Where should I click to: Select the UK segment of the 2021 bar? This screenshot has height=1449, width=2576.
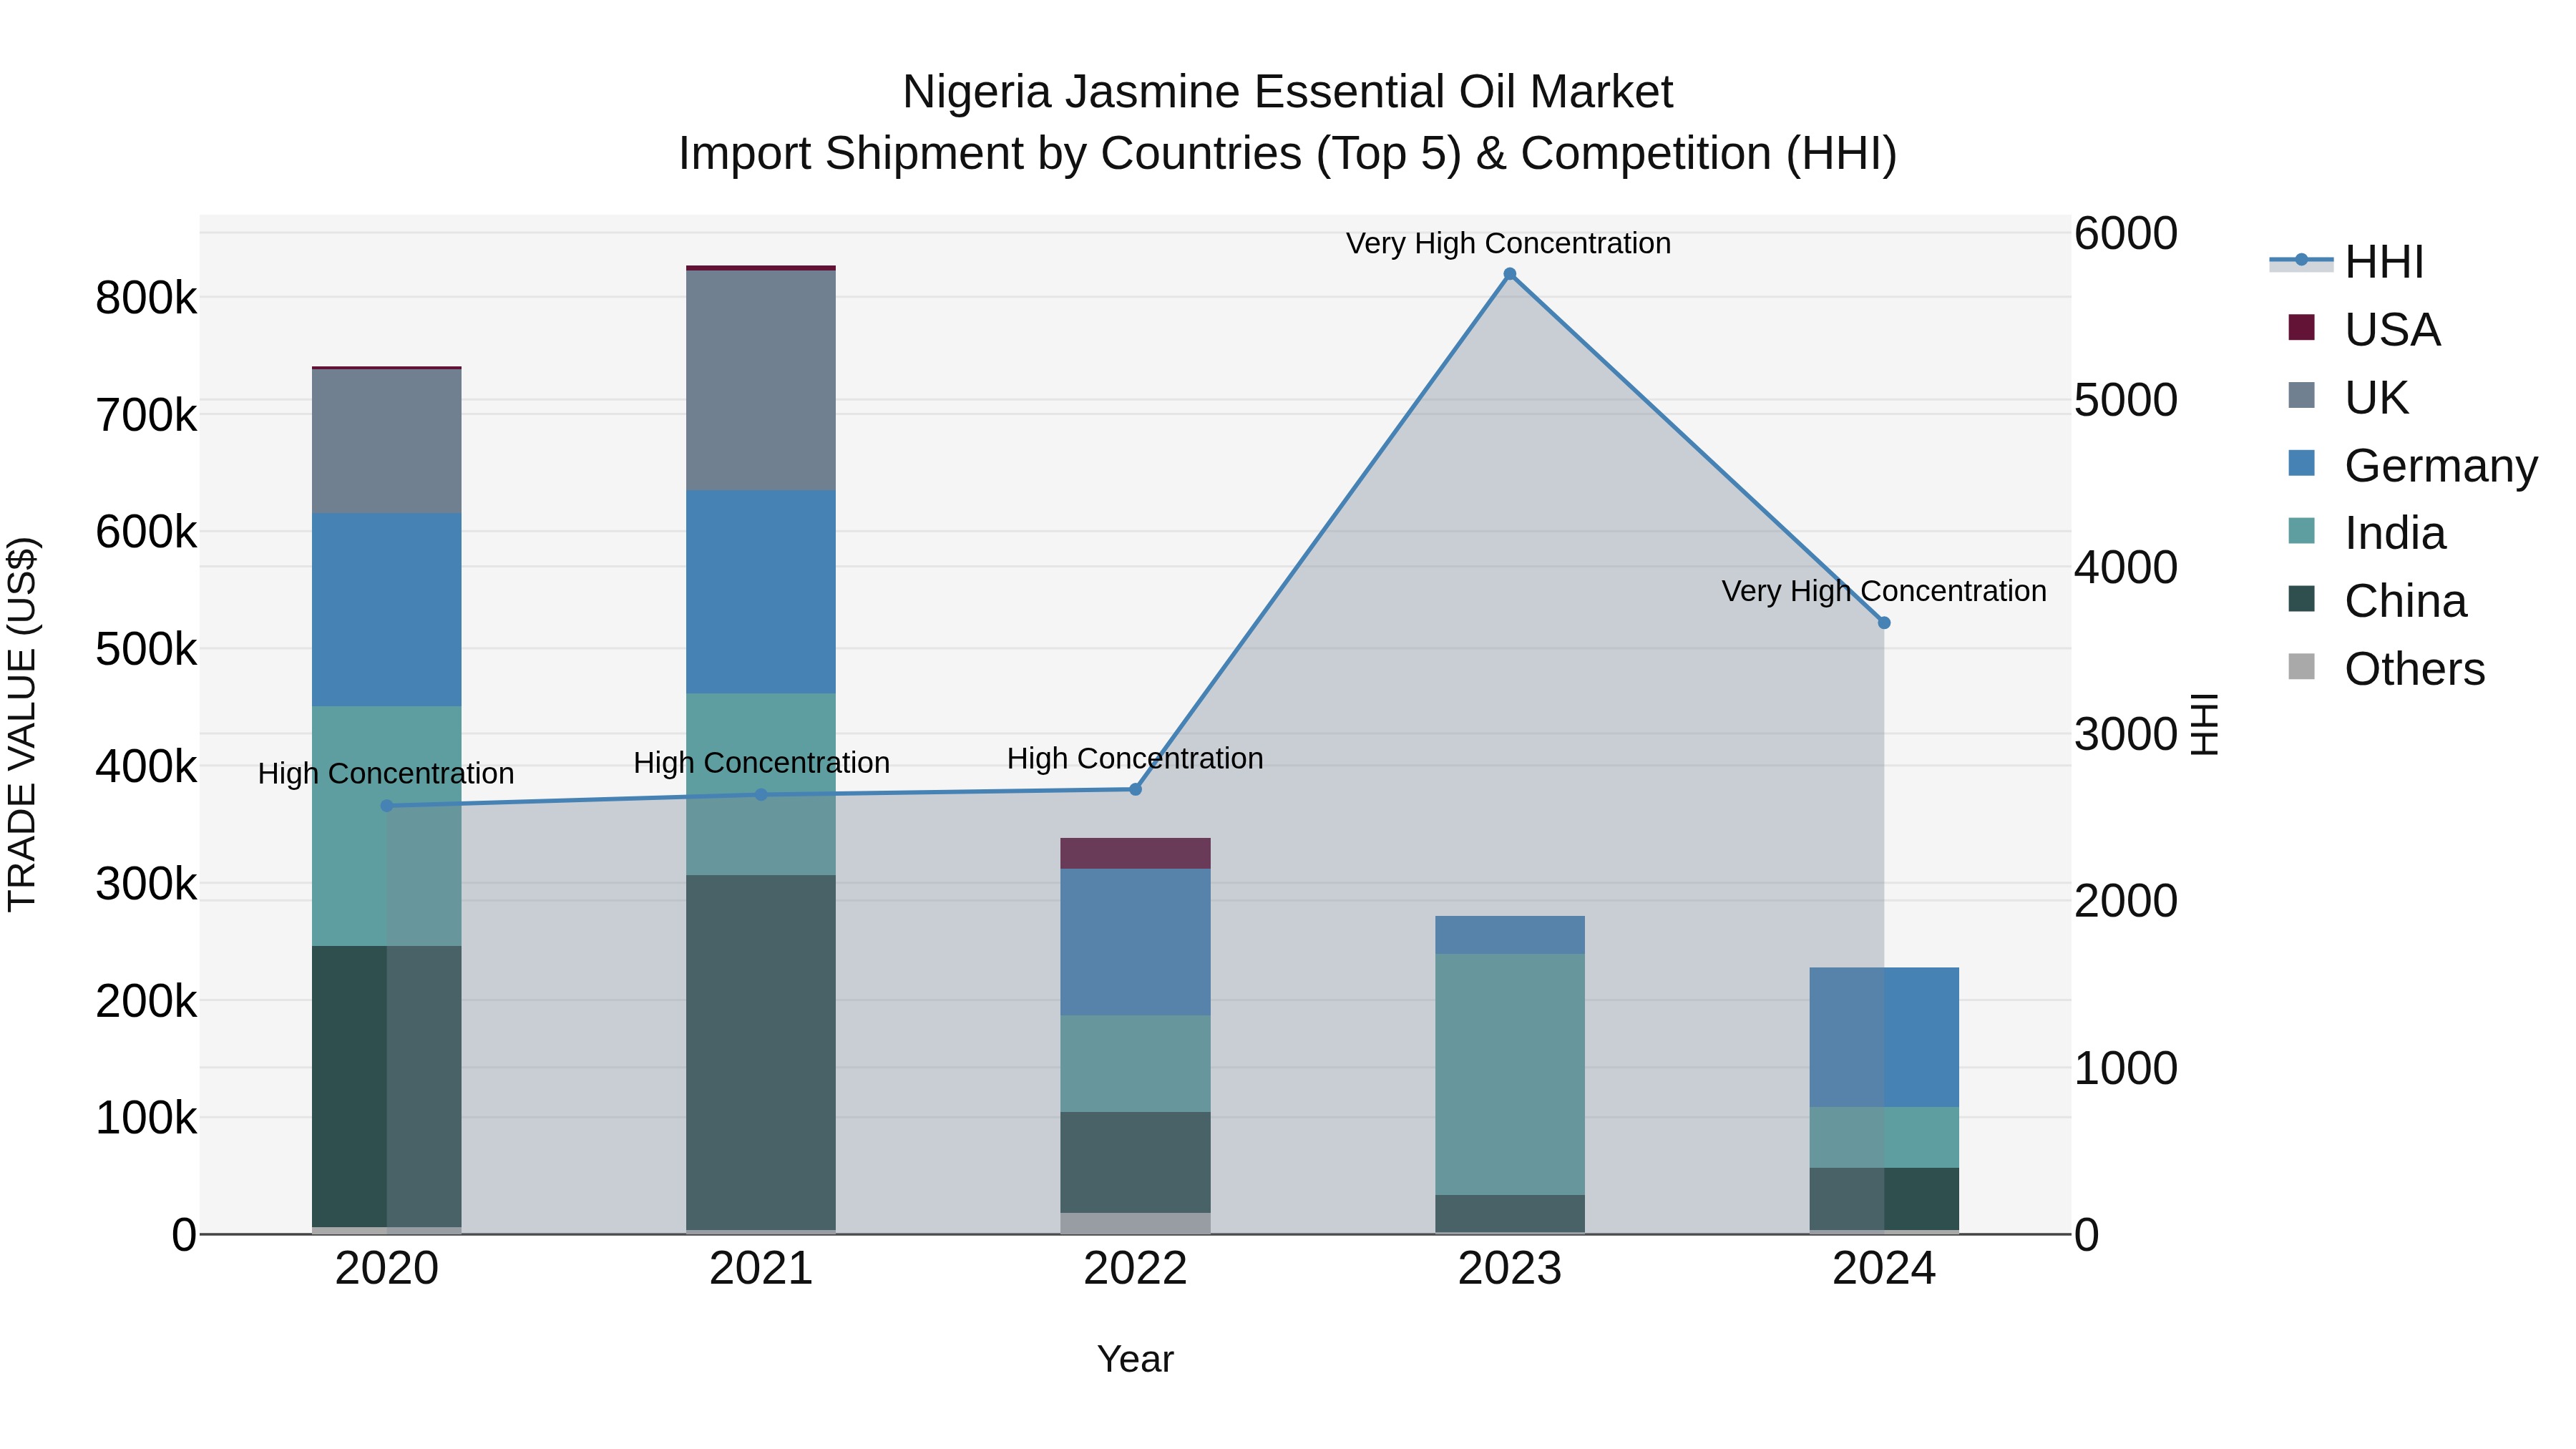tap(761, 381)
